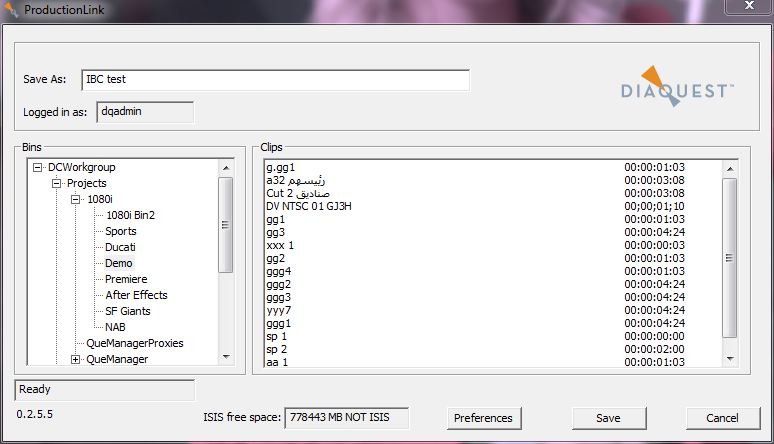774x444 pixels.
Task: Close the ProductionLink window
Action: [x=749, y=6]
